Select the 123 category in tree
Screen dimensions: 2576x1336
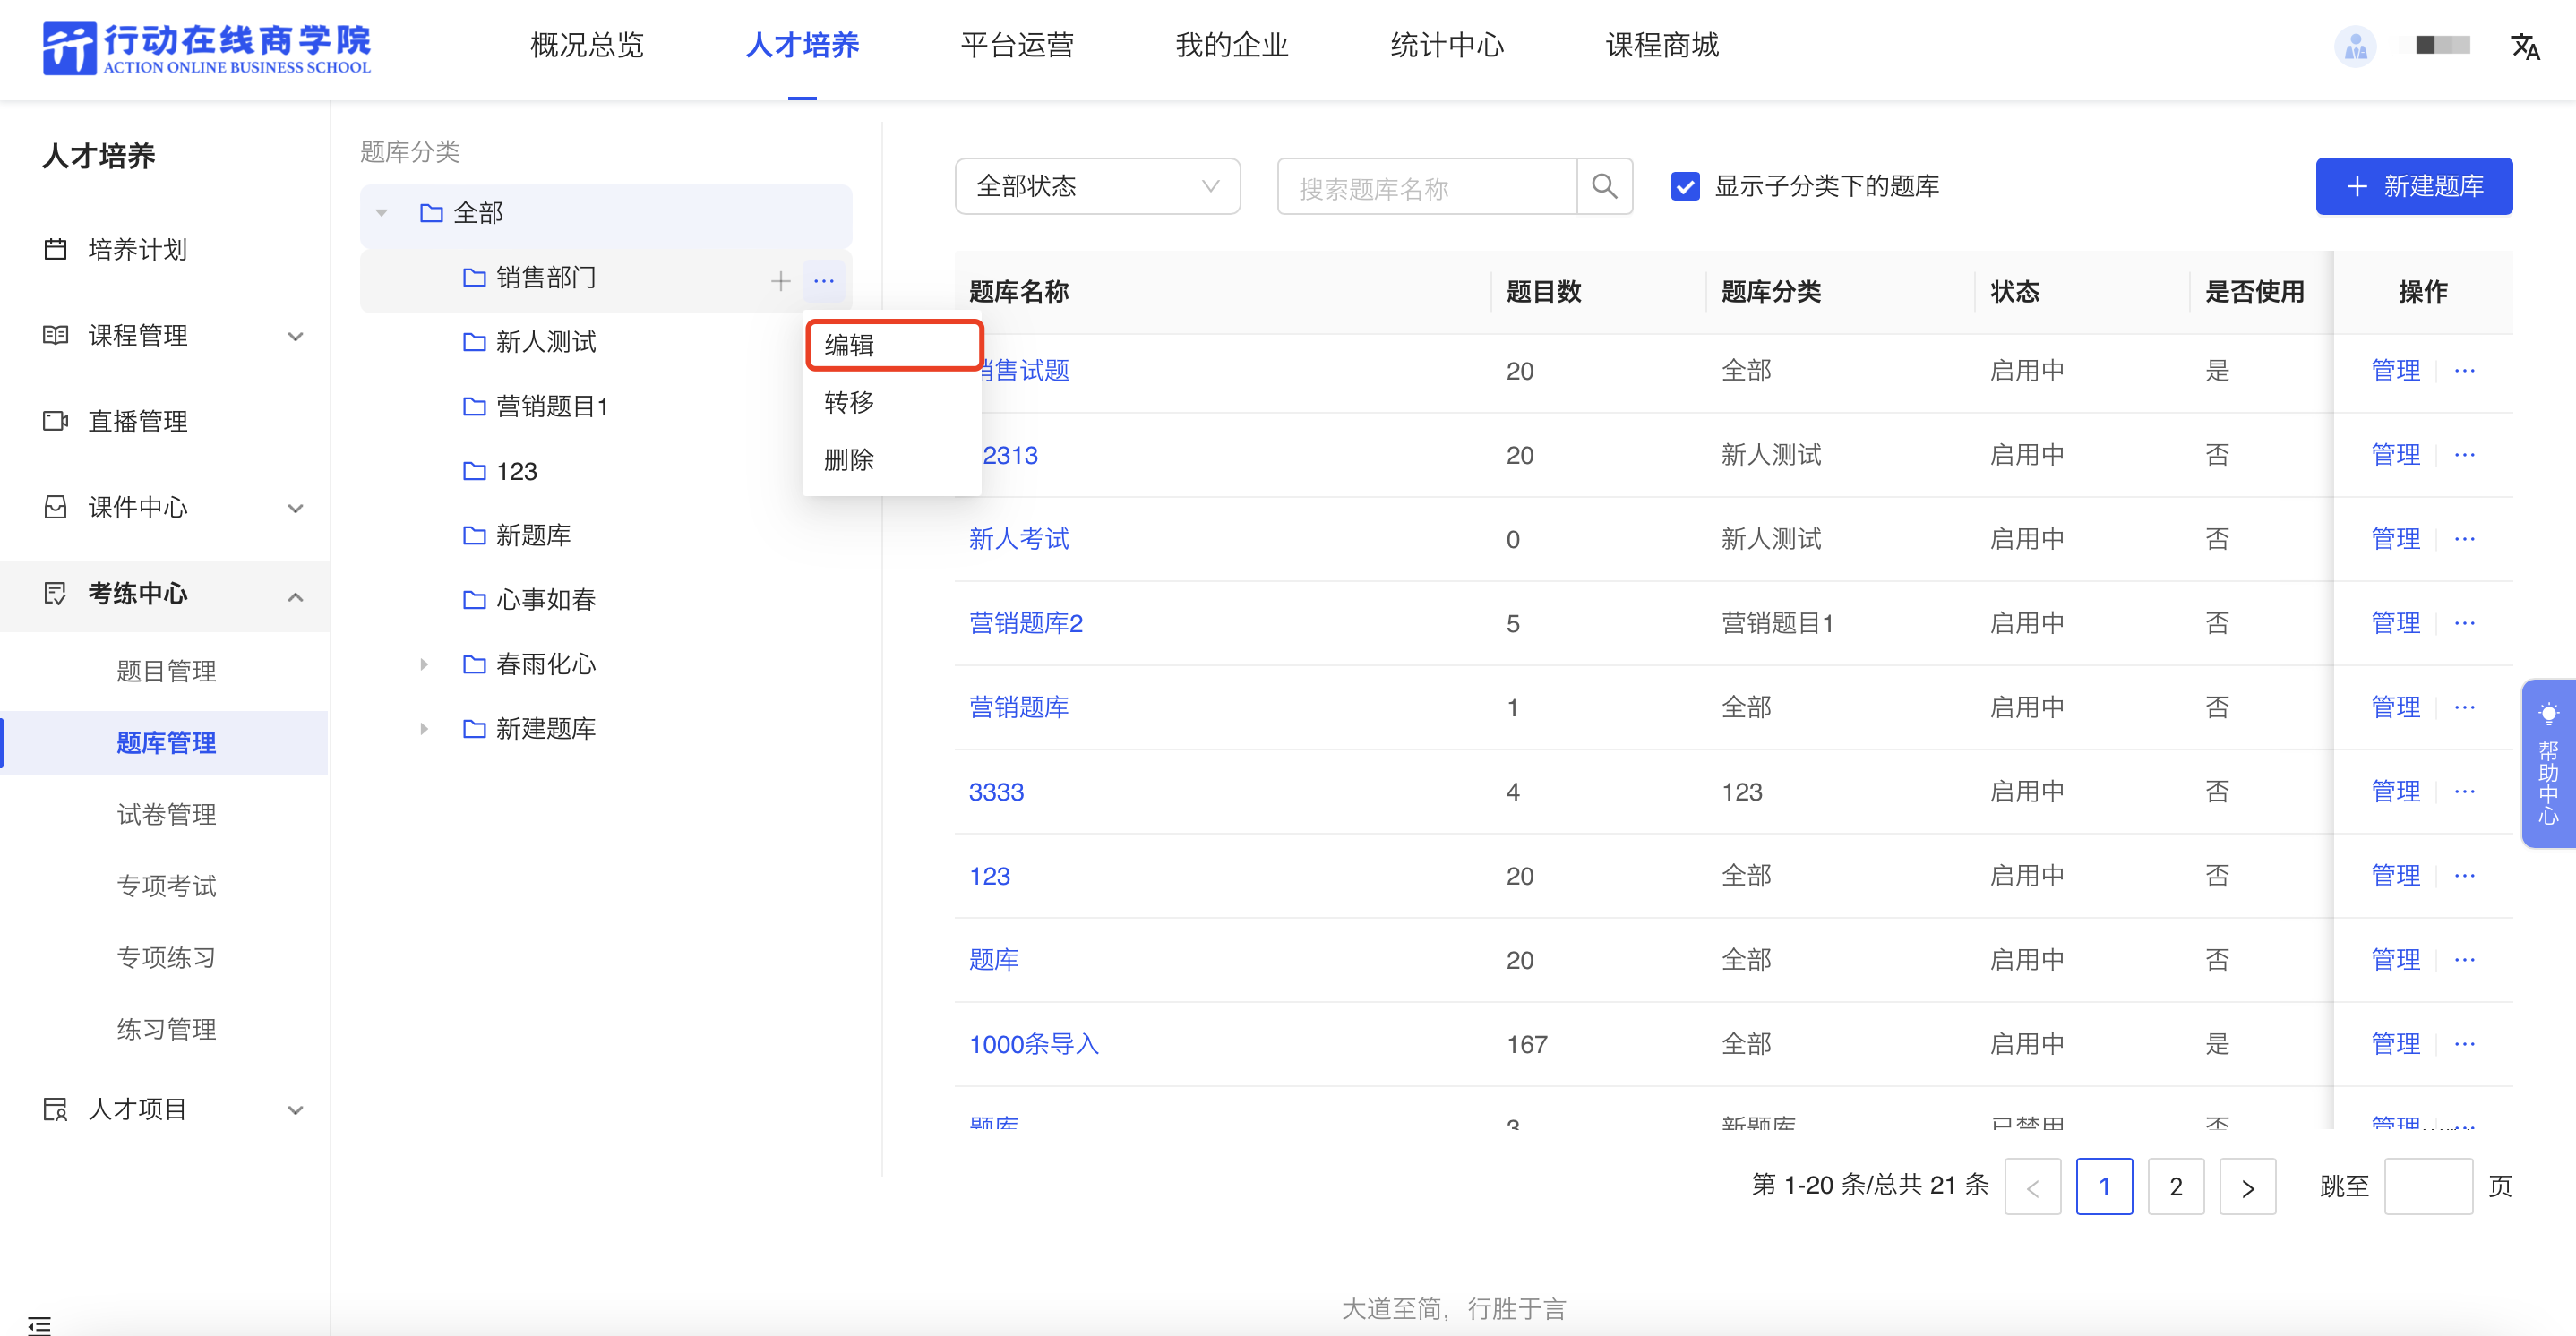(516, 471)
